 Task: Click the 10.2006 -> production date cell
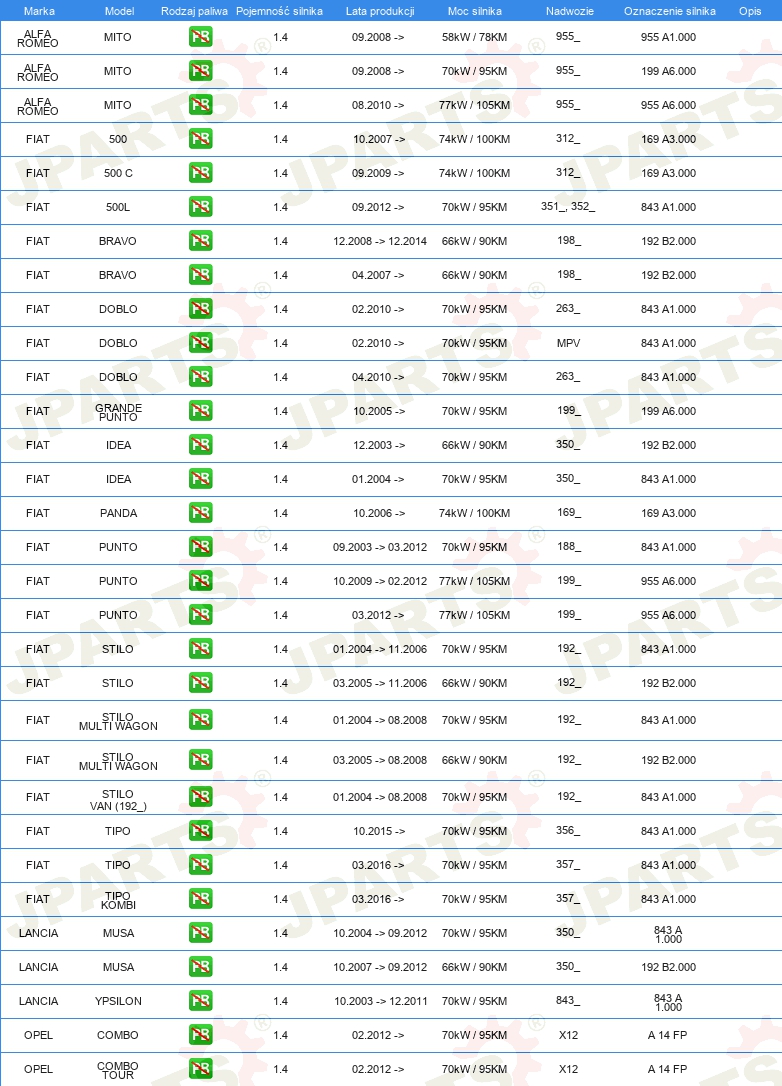coord(379,513)
